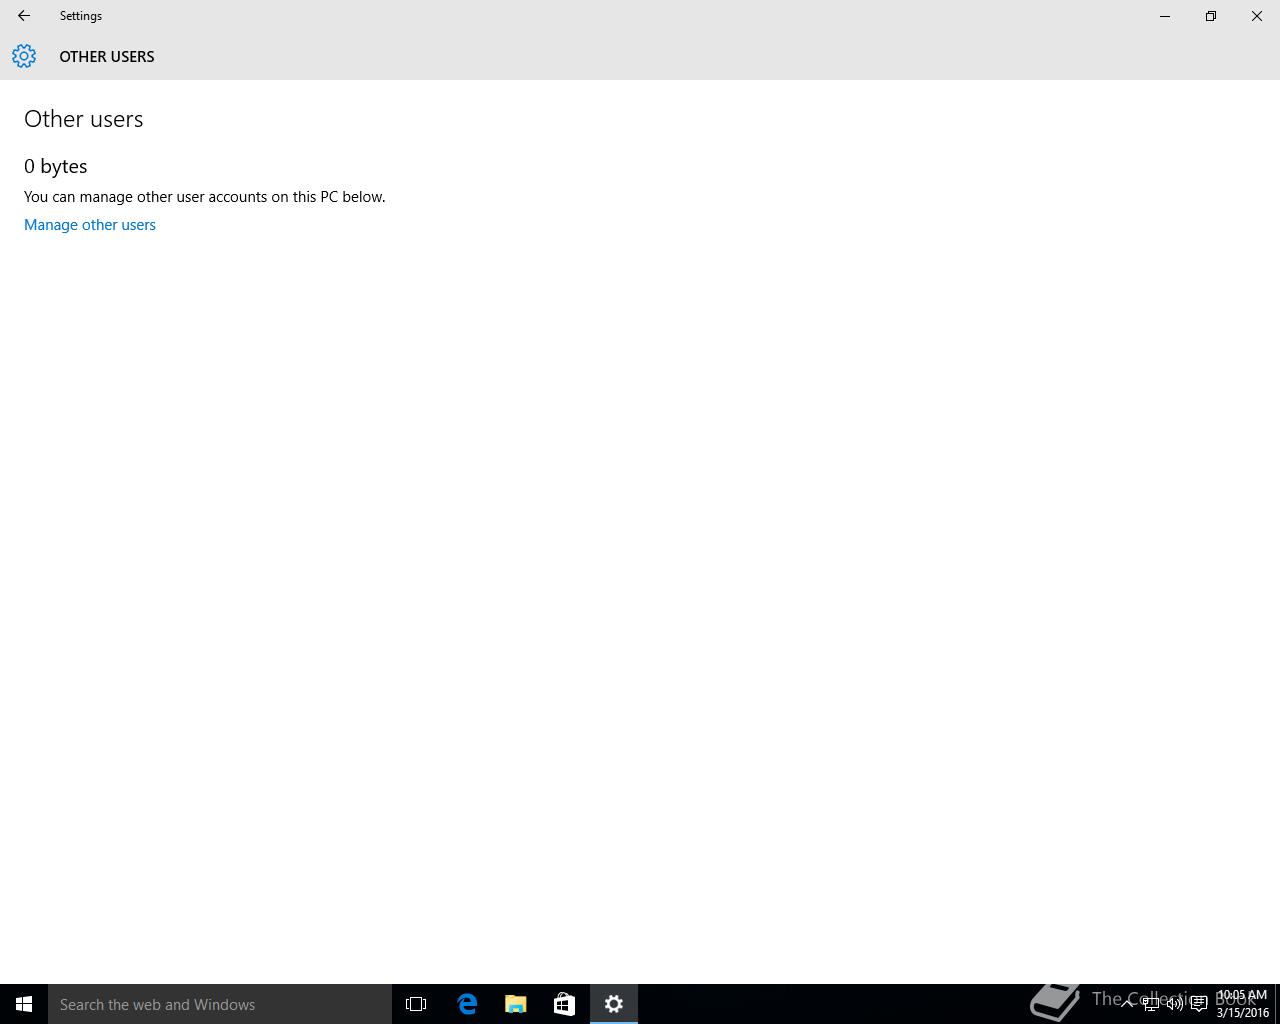The height and width of the screenshot is (1024, 1280).
Task: Show hidden system tray icons
Action: pos(1127,1004)
